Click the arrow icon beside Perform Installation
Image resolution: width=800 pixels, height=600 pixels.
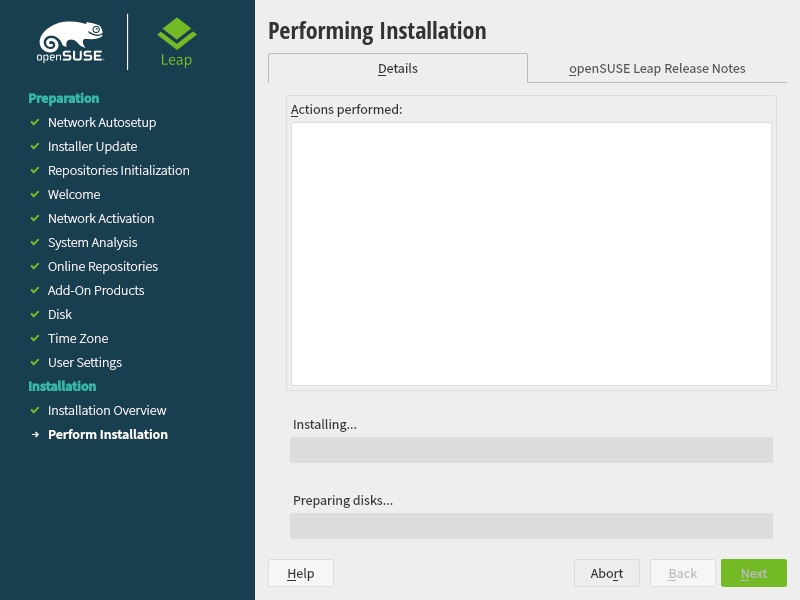(x=35, y=435)
